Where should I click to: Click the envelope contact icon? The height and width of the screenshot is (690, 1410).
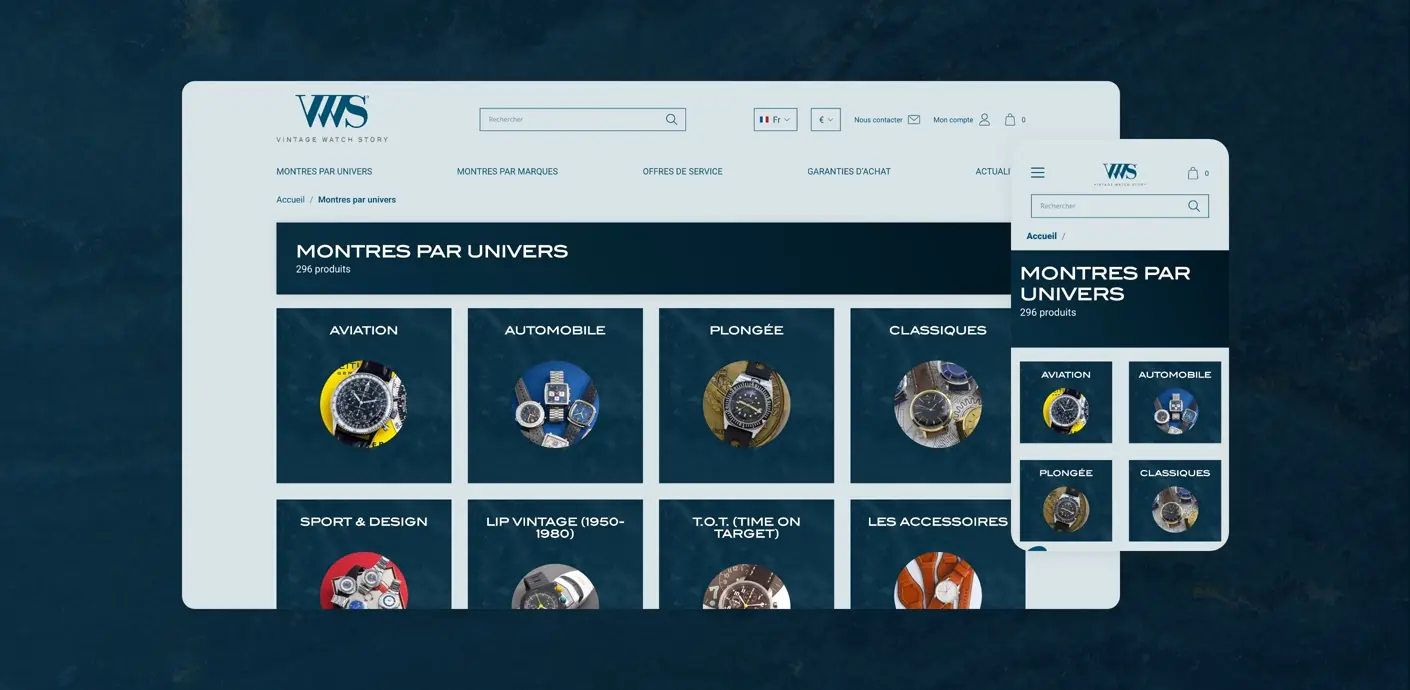point(913,120)
